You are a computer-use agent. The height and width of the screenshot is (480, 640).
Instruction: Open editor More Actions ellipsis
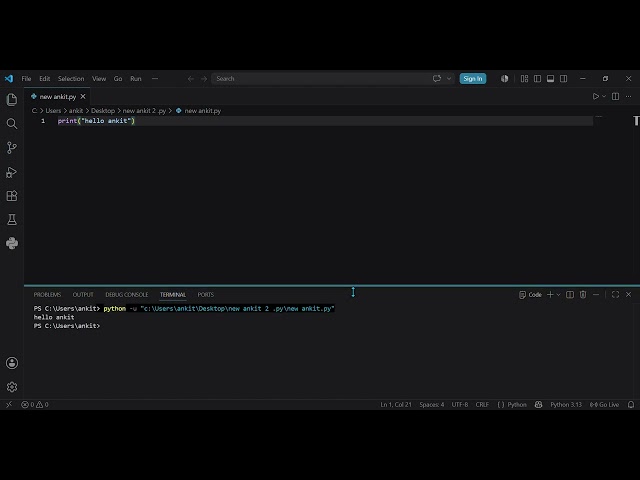point(629,96)
